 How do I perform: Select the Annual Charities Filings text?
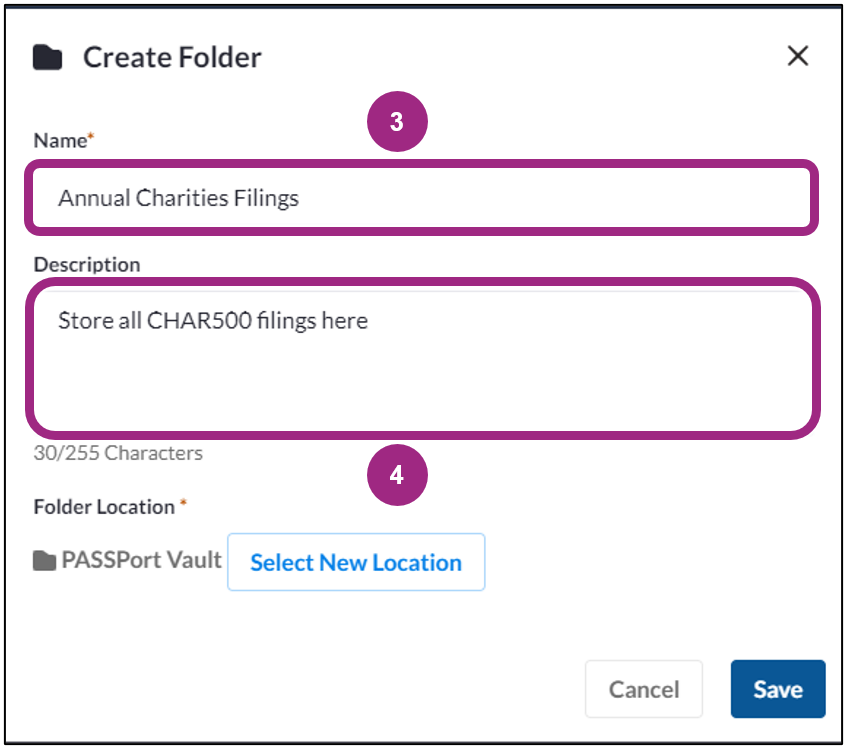tap(177, 198)
